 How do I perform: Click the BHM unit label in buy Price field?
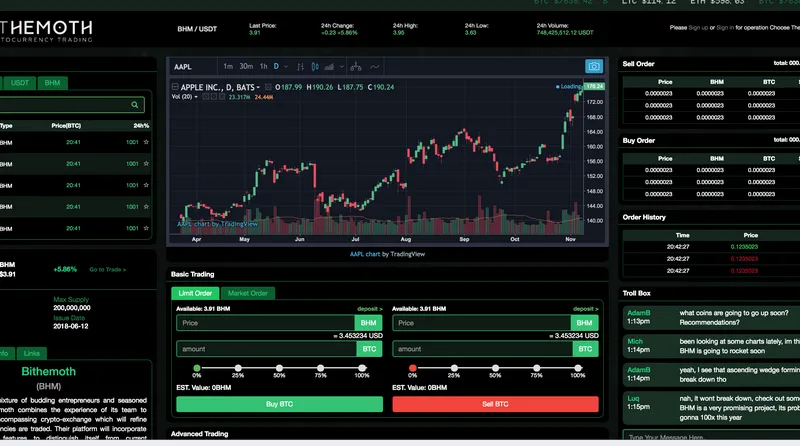coord(368,323)
